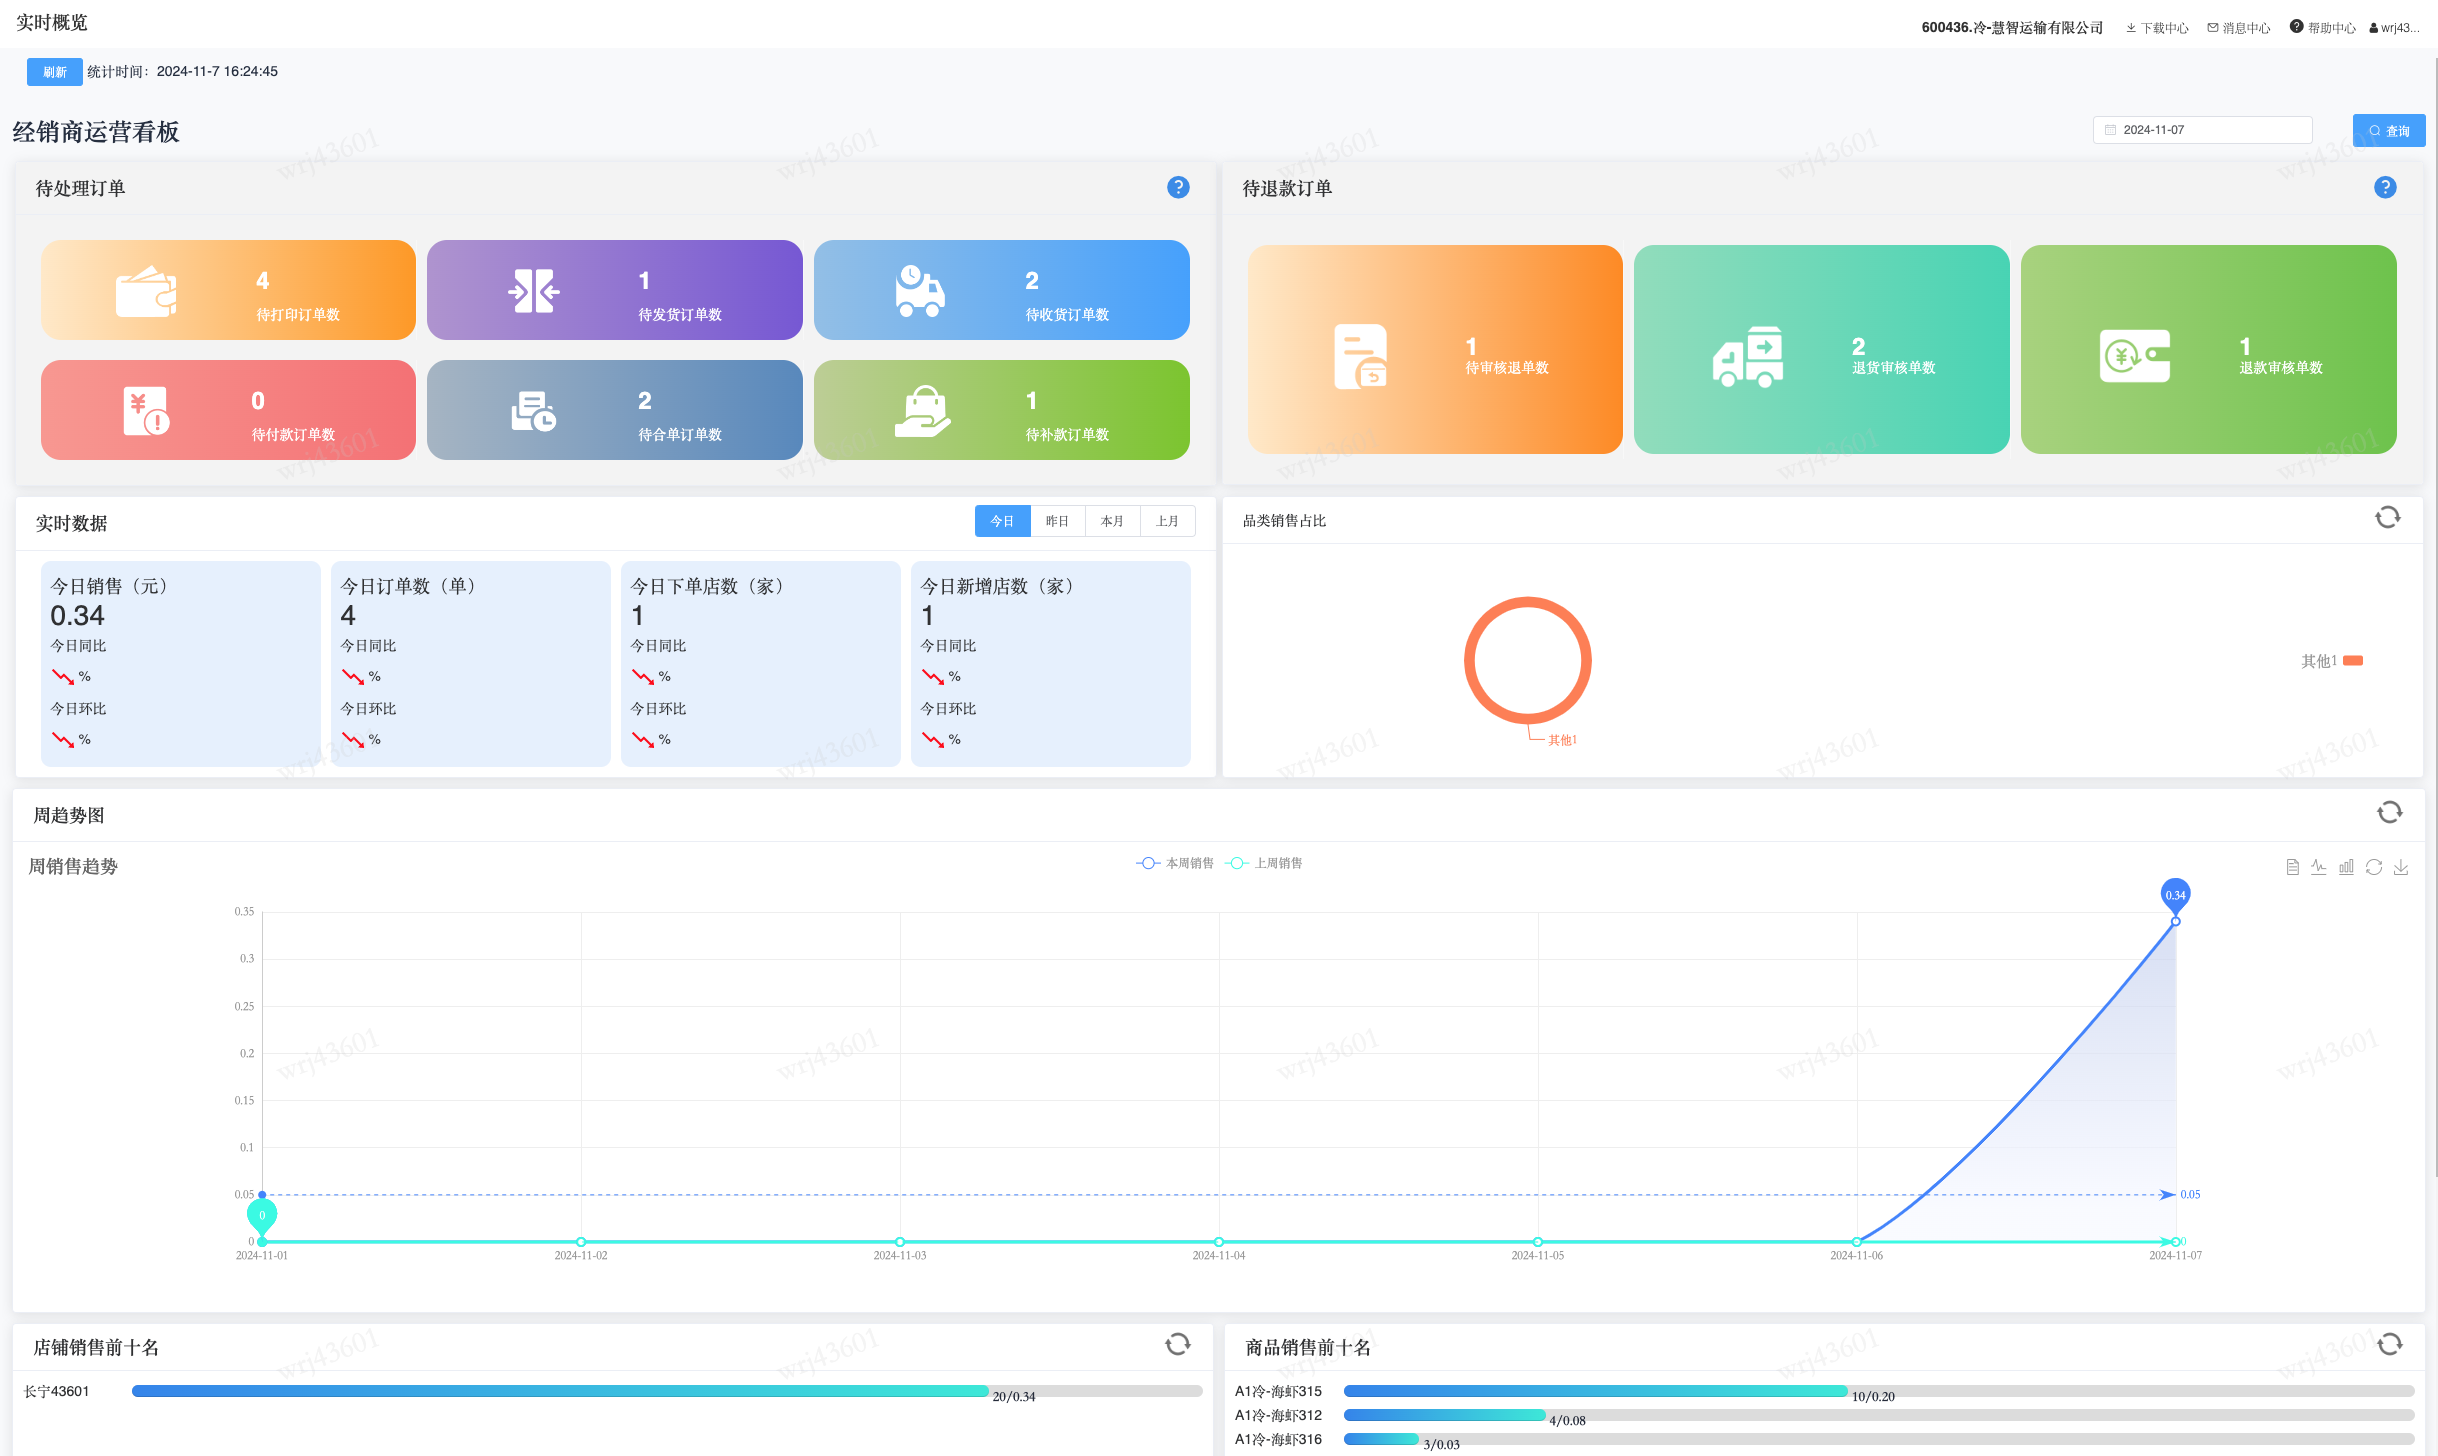Open data view icon in weekly sales chart
Screen dimensions: 2438x1456
[x=2292, y=867]
